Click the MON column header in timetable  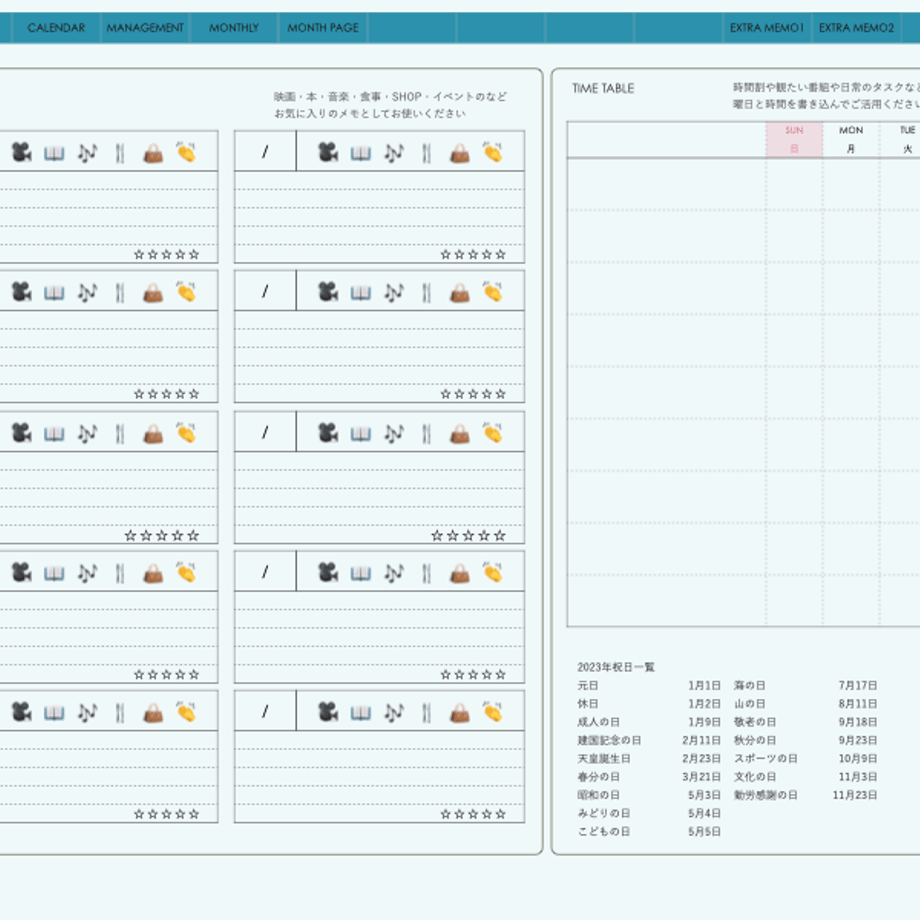(x=851, y=139)
